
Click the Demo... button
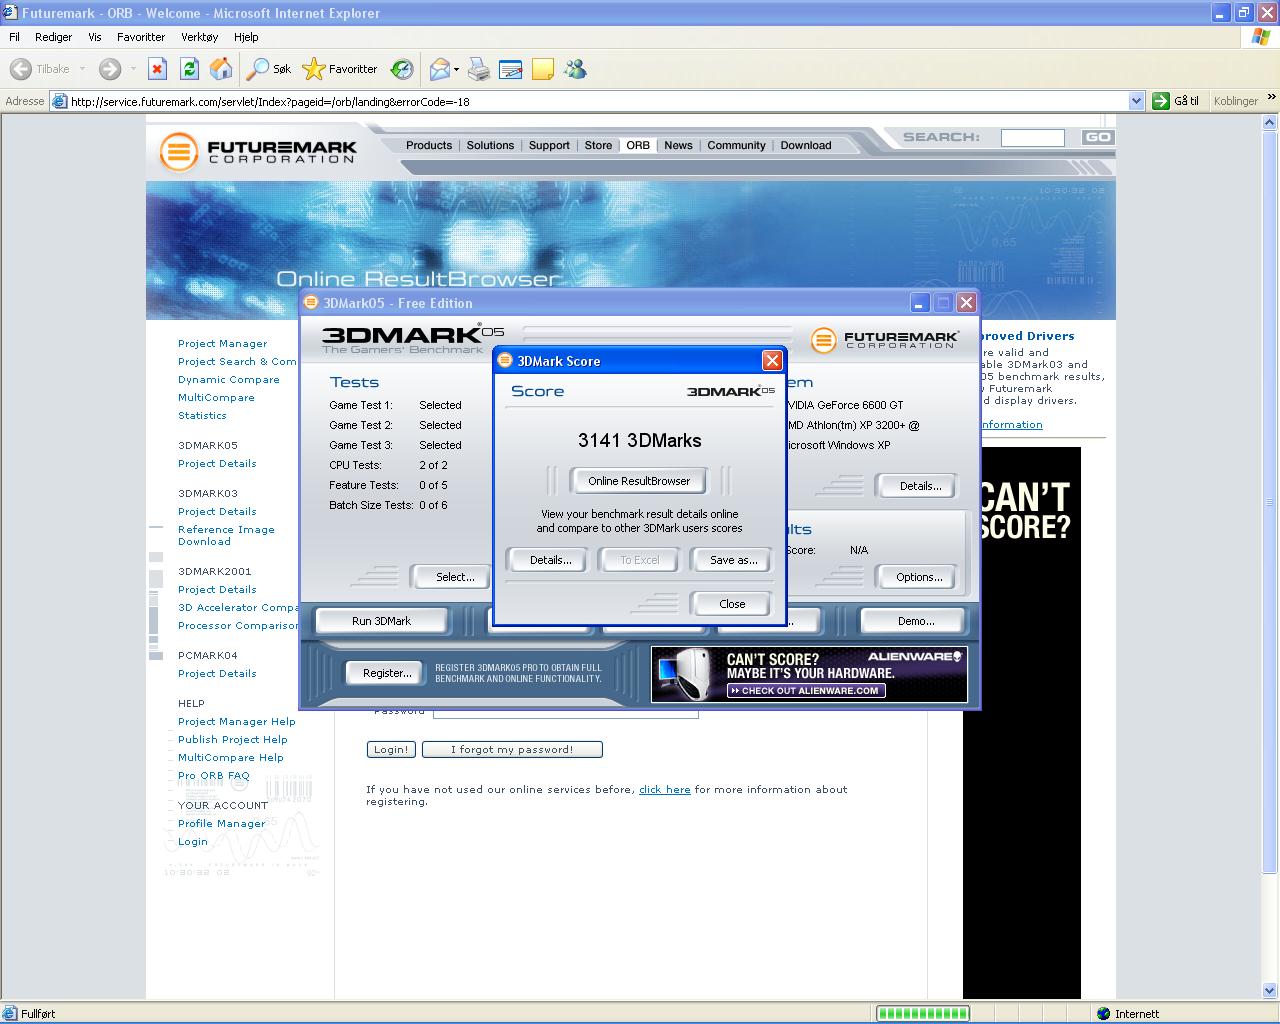point(916,621)
